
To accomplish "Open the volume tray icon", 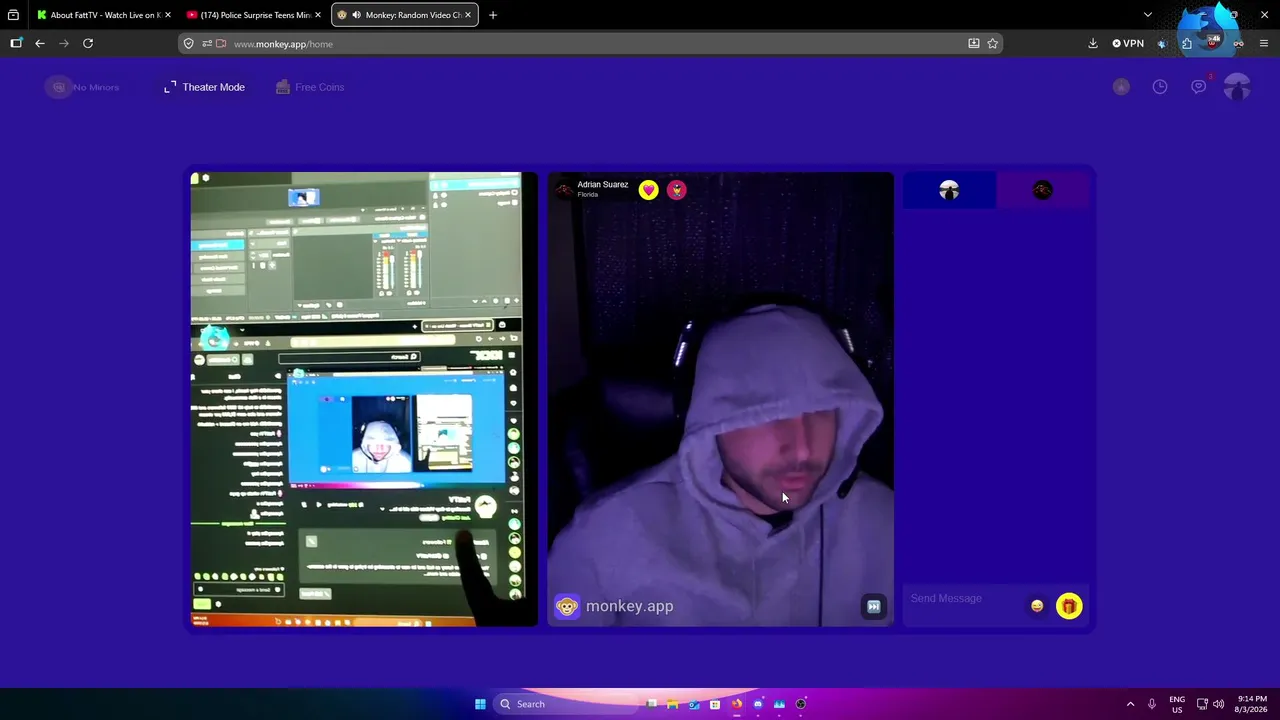I will [1218, 704].
